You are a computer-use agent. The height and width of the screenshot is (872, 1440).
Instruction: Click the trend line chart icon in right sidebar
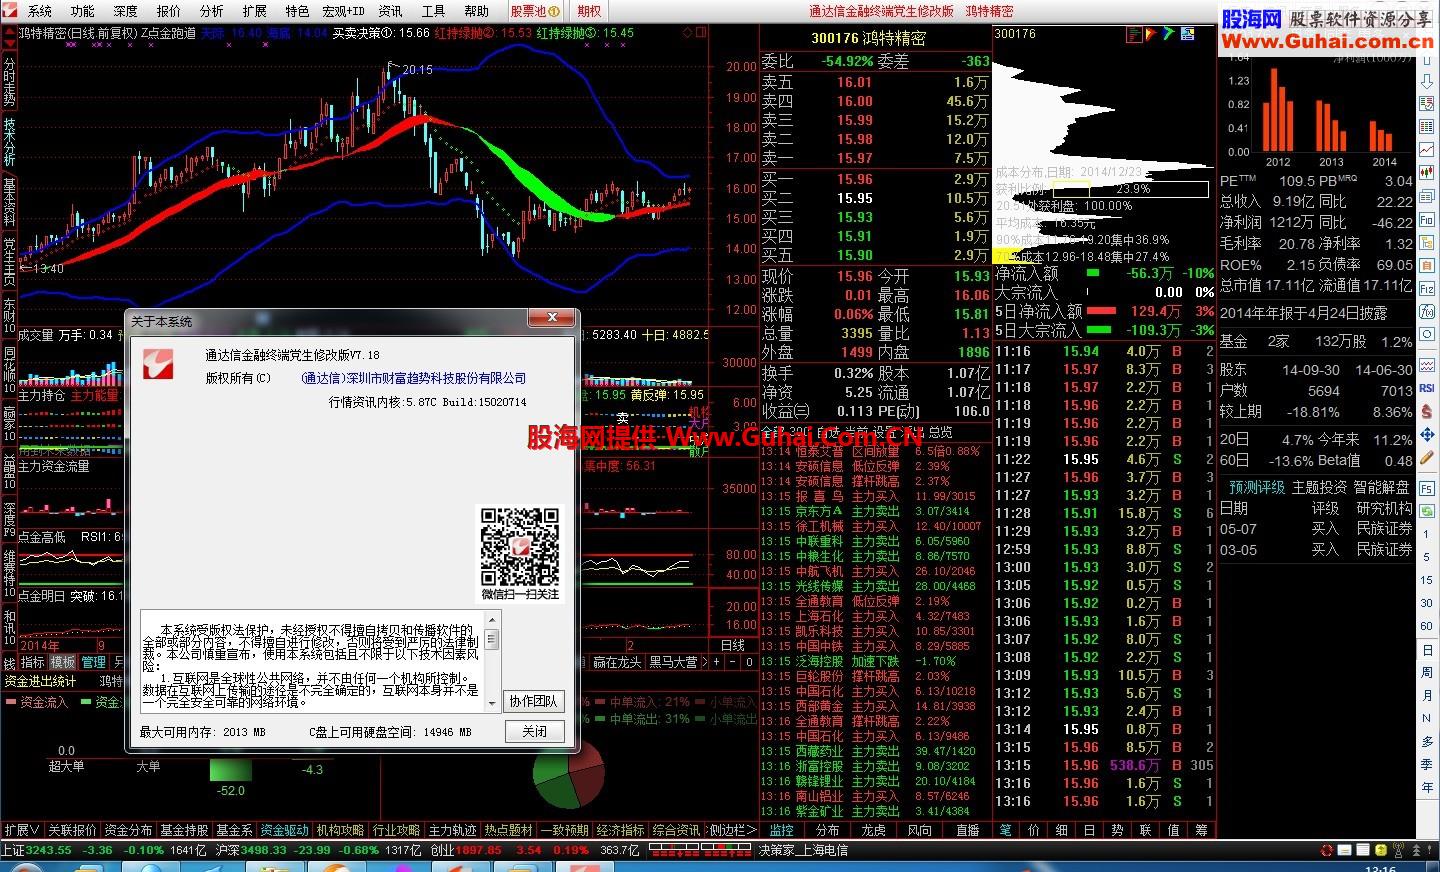pyautogui.click(x=1427, y=148)
